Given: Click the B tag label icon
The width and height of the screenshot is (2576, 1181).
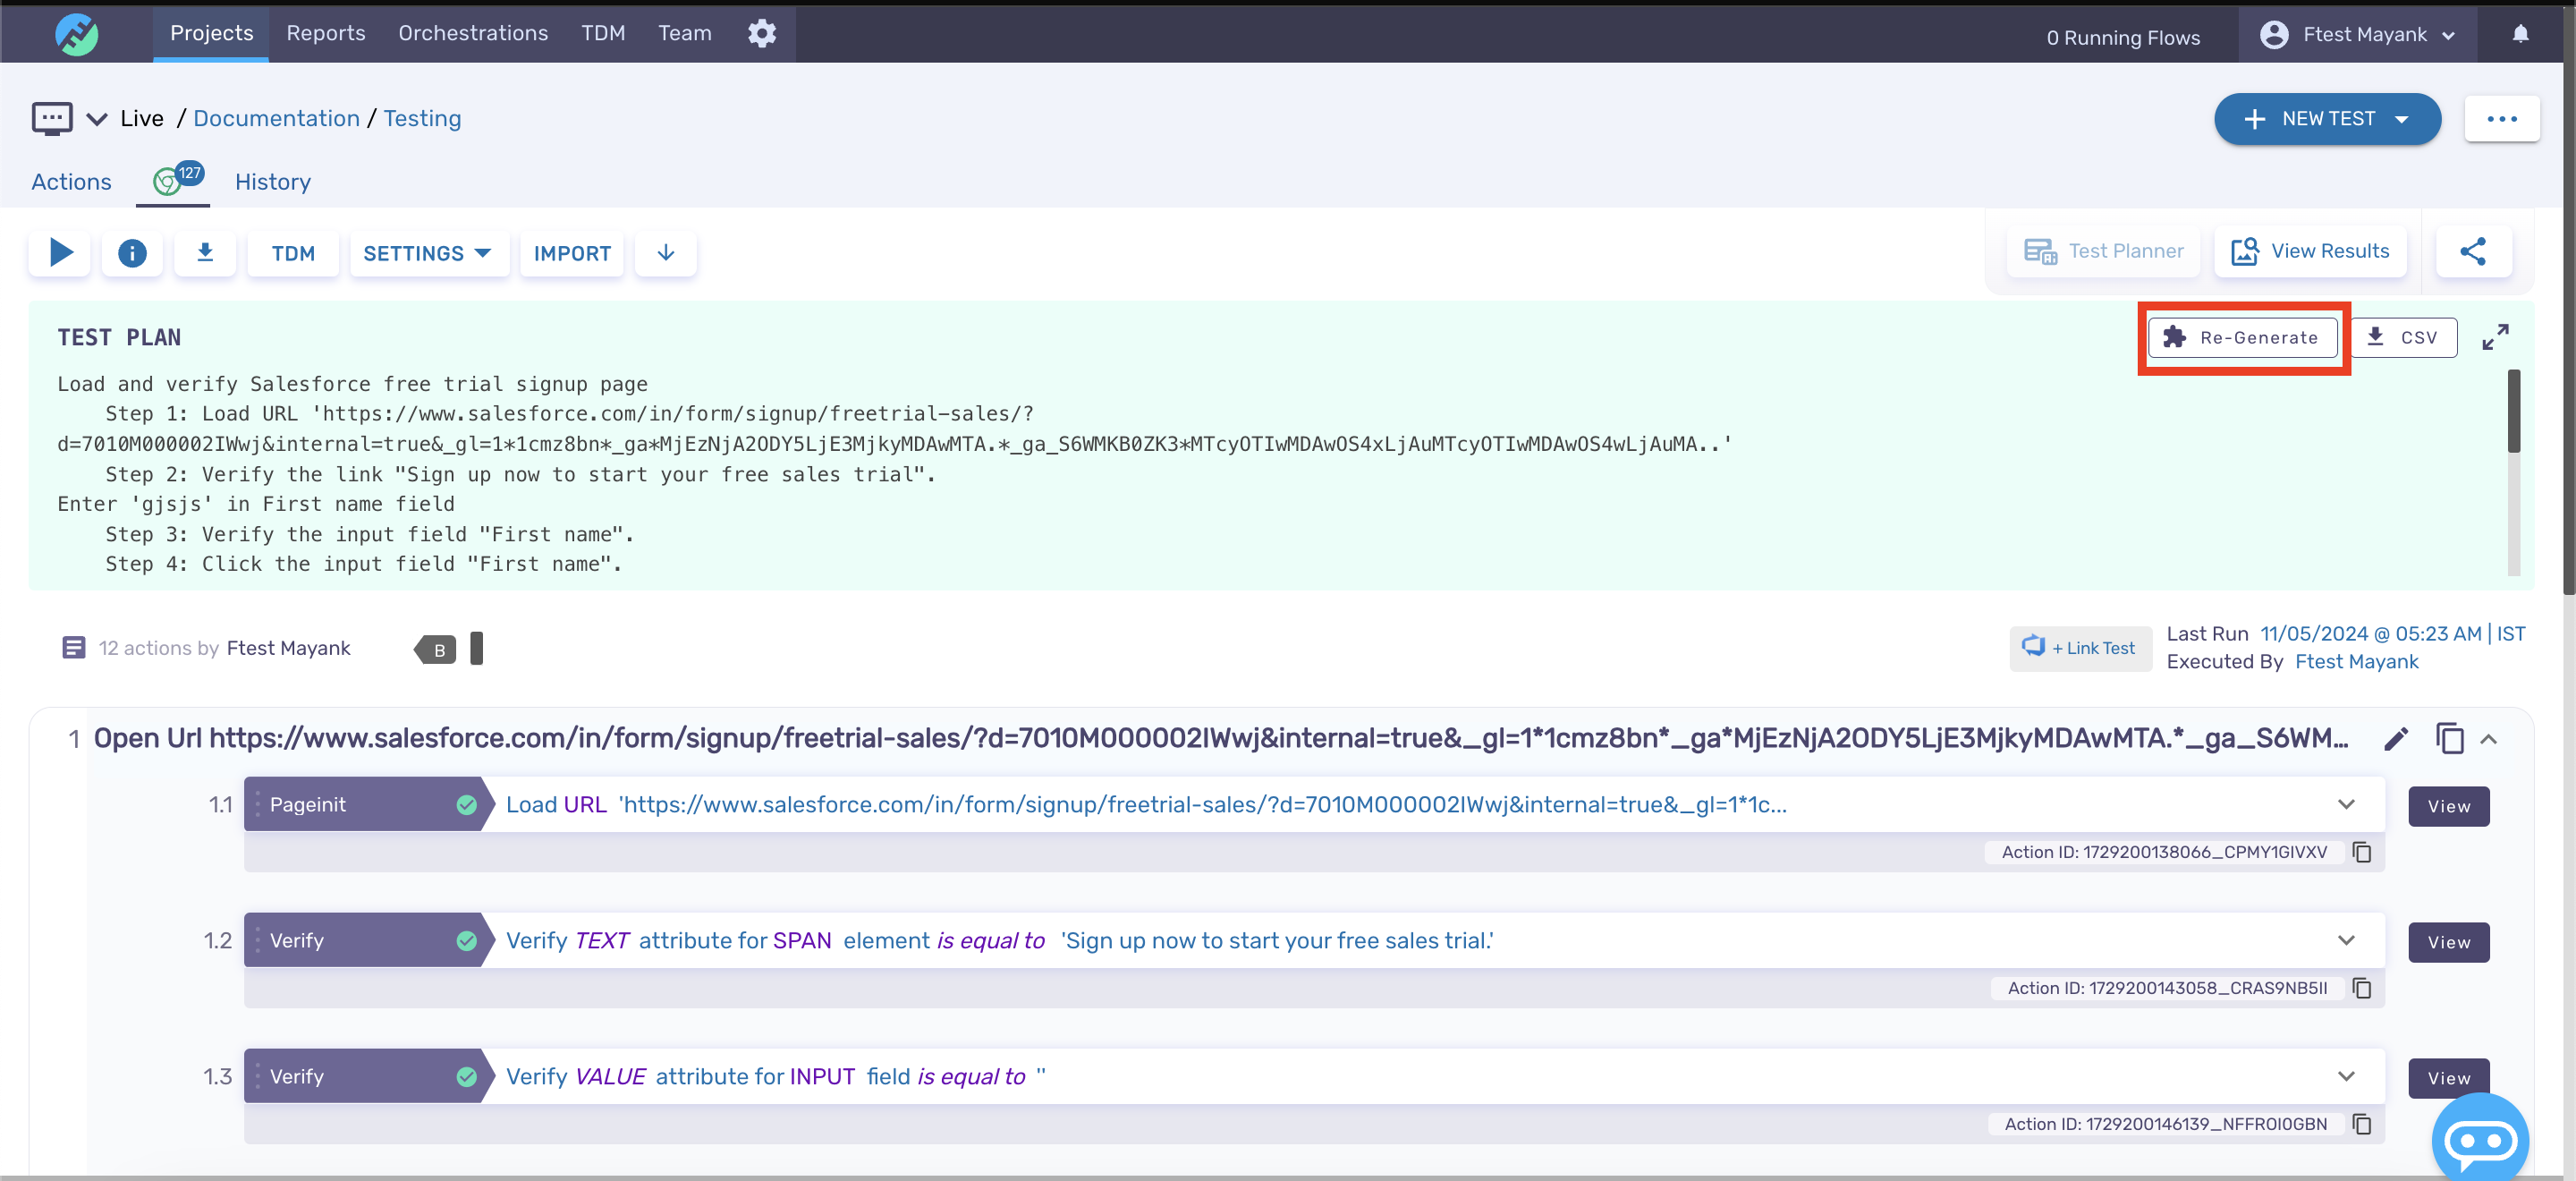Looking at the screenshot, I should point(435,649).
